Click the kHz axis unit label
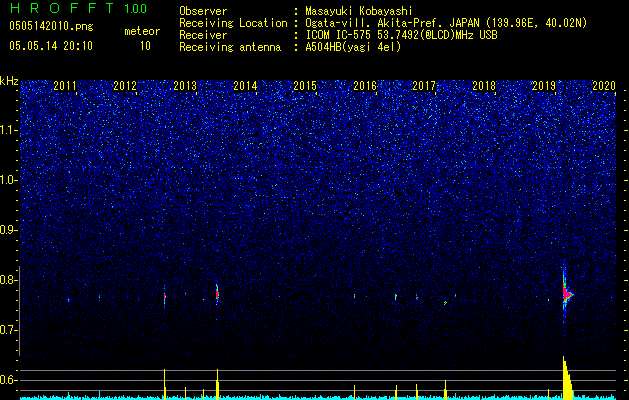 coord(9,81)
